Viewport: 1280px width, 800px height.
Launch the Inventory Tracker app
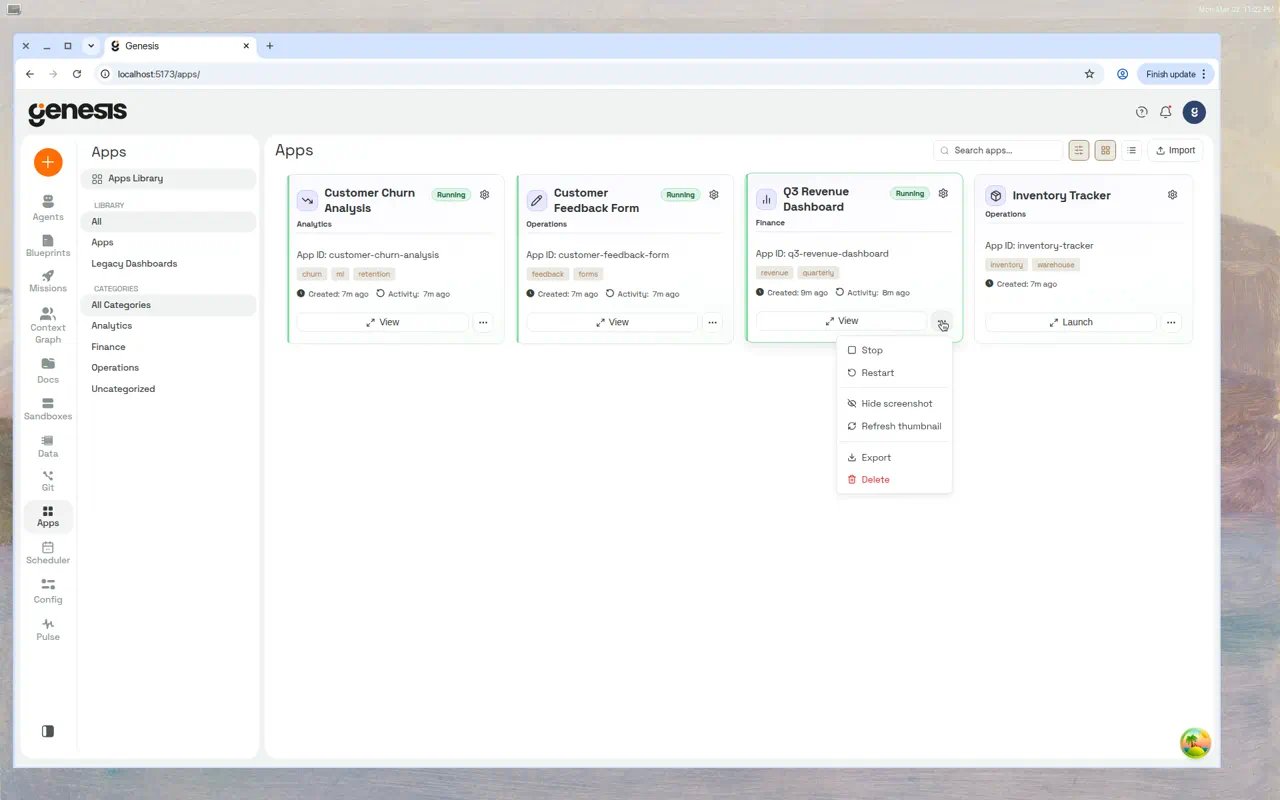tap(1070, 322)
